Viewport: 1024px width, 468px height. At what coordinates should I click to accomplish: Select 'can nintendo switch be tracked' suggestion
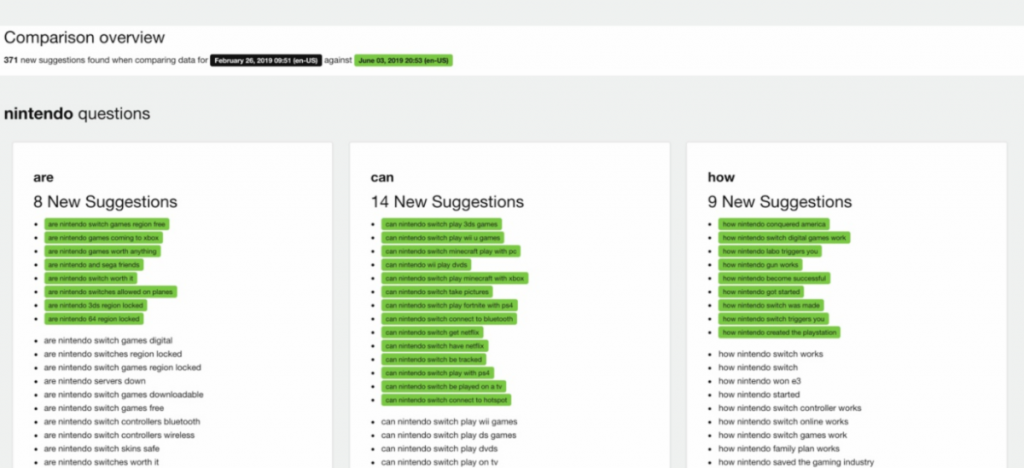(x=434, y=360)
